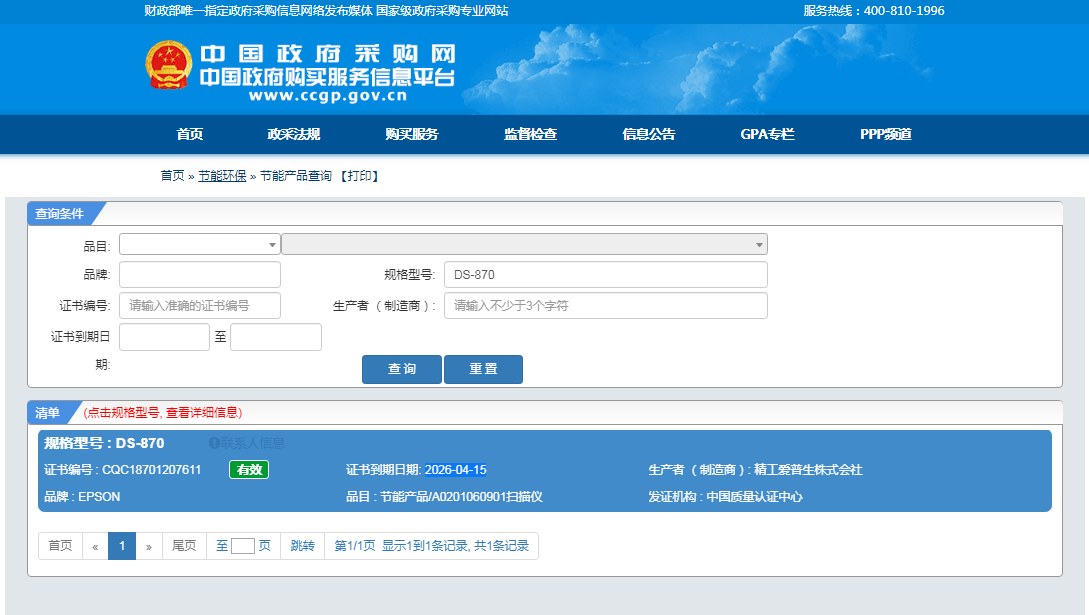Open the 购买服务 navigation item
Screen dimensions: 1089x615
click(412, 134)
